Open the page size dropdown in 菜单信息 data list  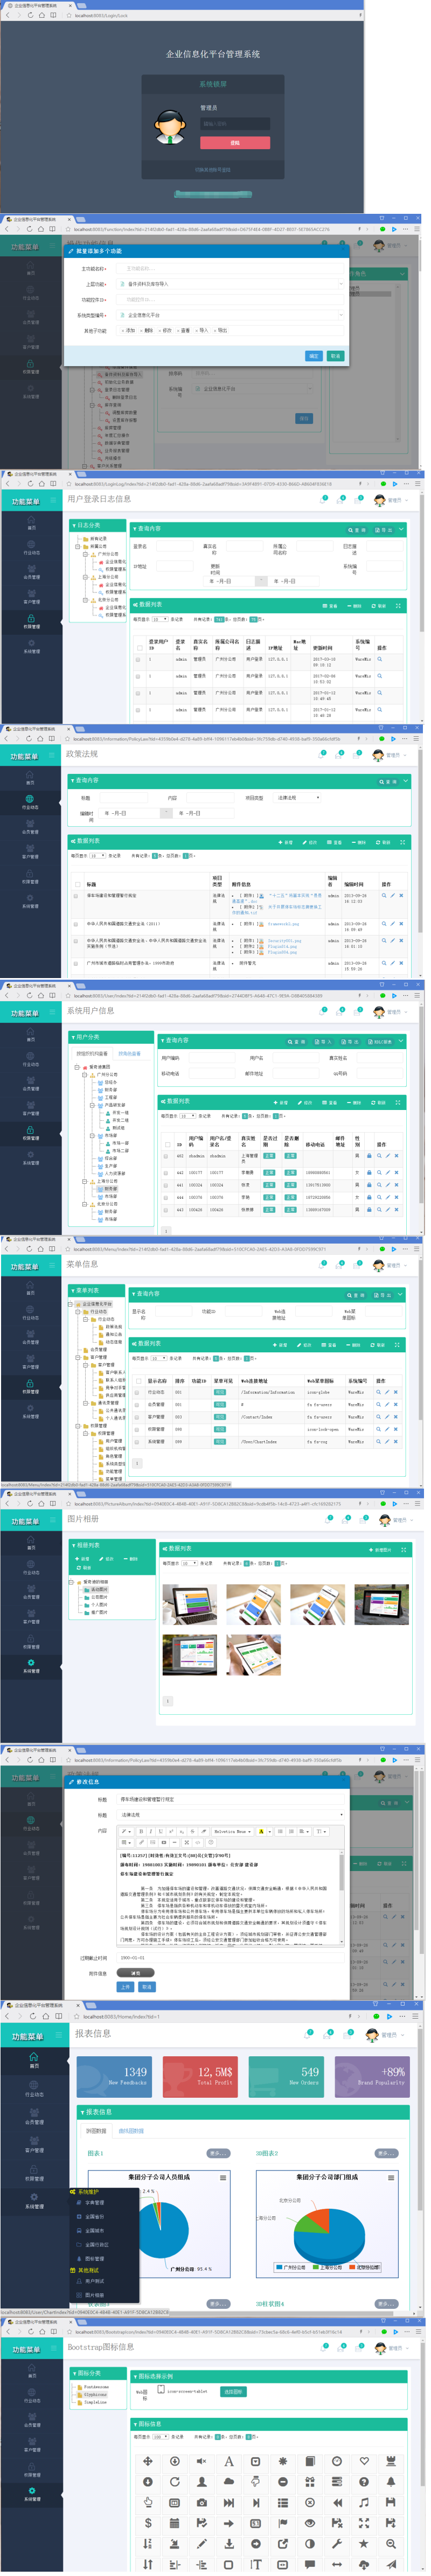click(x=160, y=1358)
